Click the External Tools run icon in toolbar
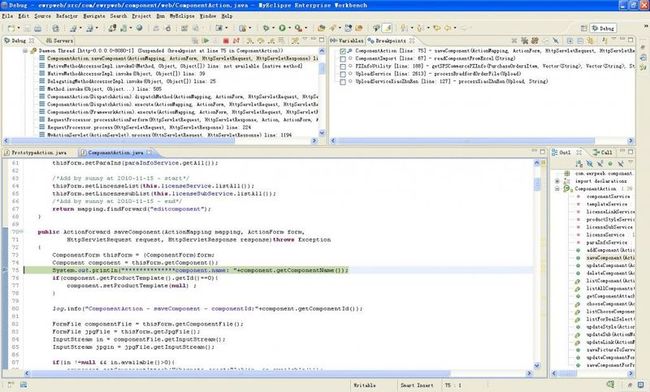650x392 pixels. tap(298, 28)
